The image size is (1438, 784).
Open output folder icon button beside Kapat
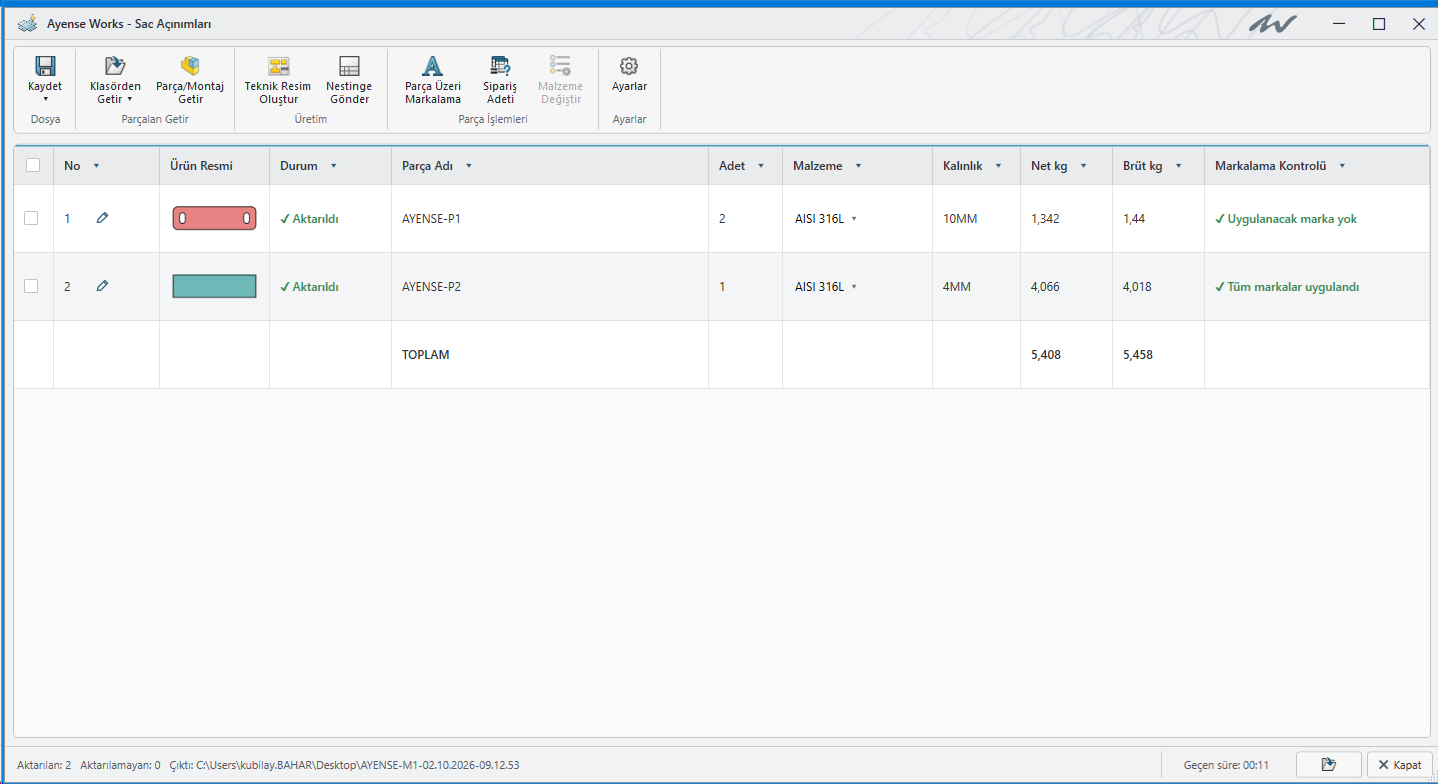pos(1328,765)
